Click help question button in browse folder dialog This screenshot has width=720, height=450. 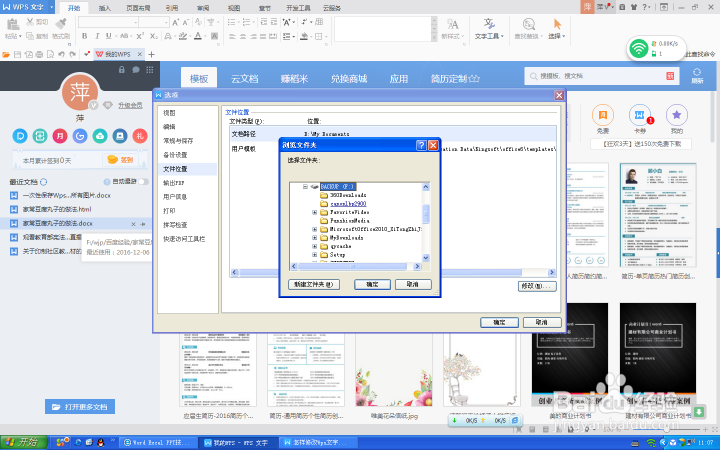point(421,145)
